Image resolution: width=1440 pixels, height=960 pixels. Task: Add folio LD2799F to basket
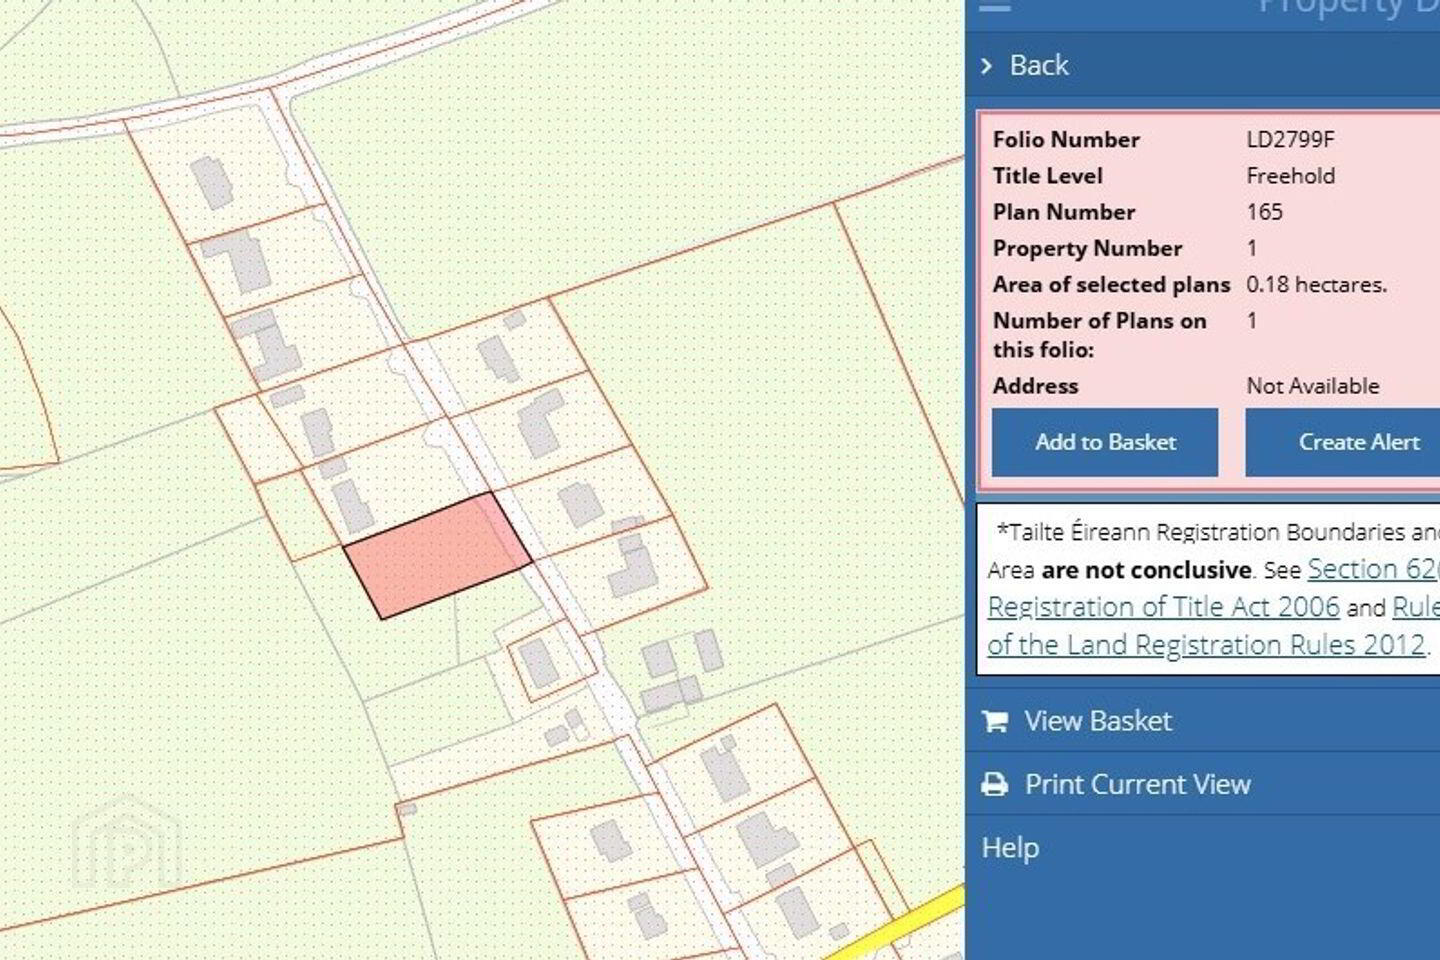pos(1105,442)
